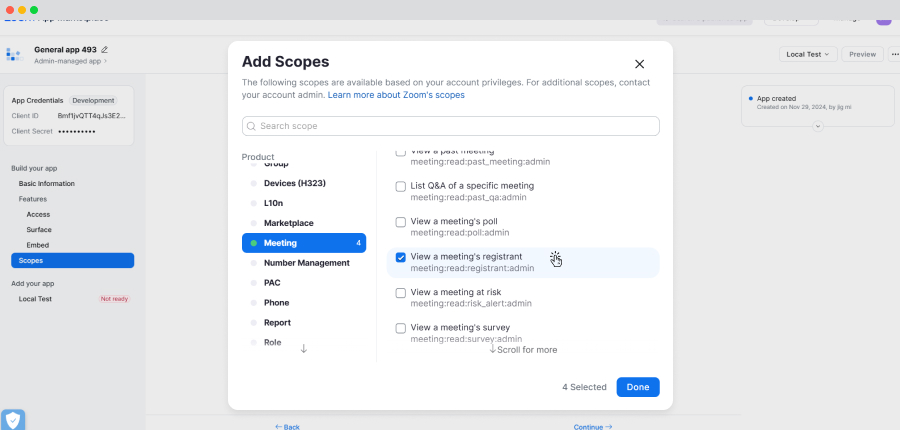Click the Client ID value
The image size is (900, 430).
tap(92, 116)
